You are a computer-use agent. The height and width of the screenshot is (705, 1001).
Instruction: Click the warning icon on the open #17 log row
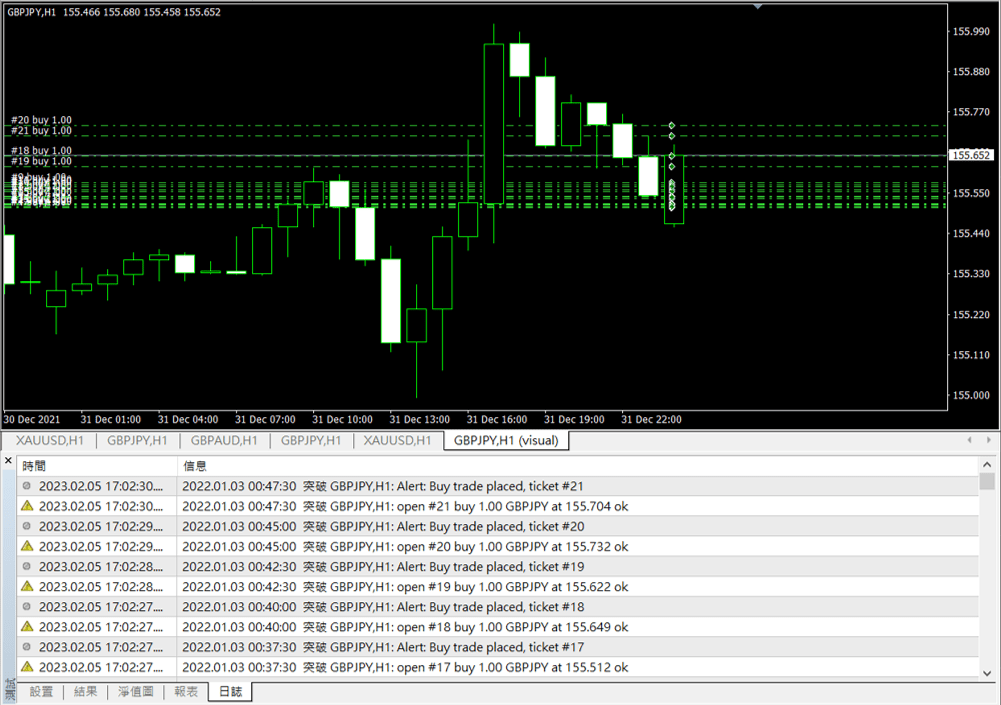click(x=28, y=667)
